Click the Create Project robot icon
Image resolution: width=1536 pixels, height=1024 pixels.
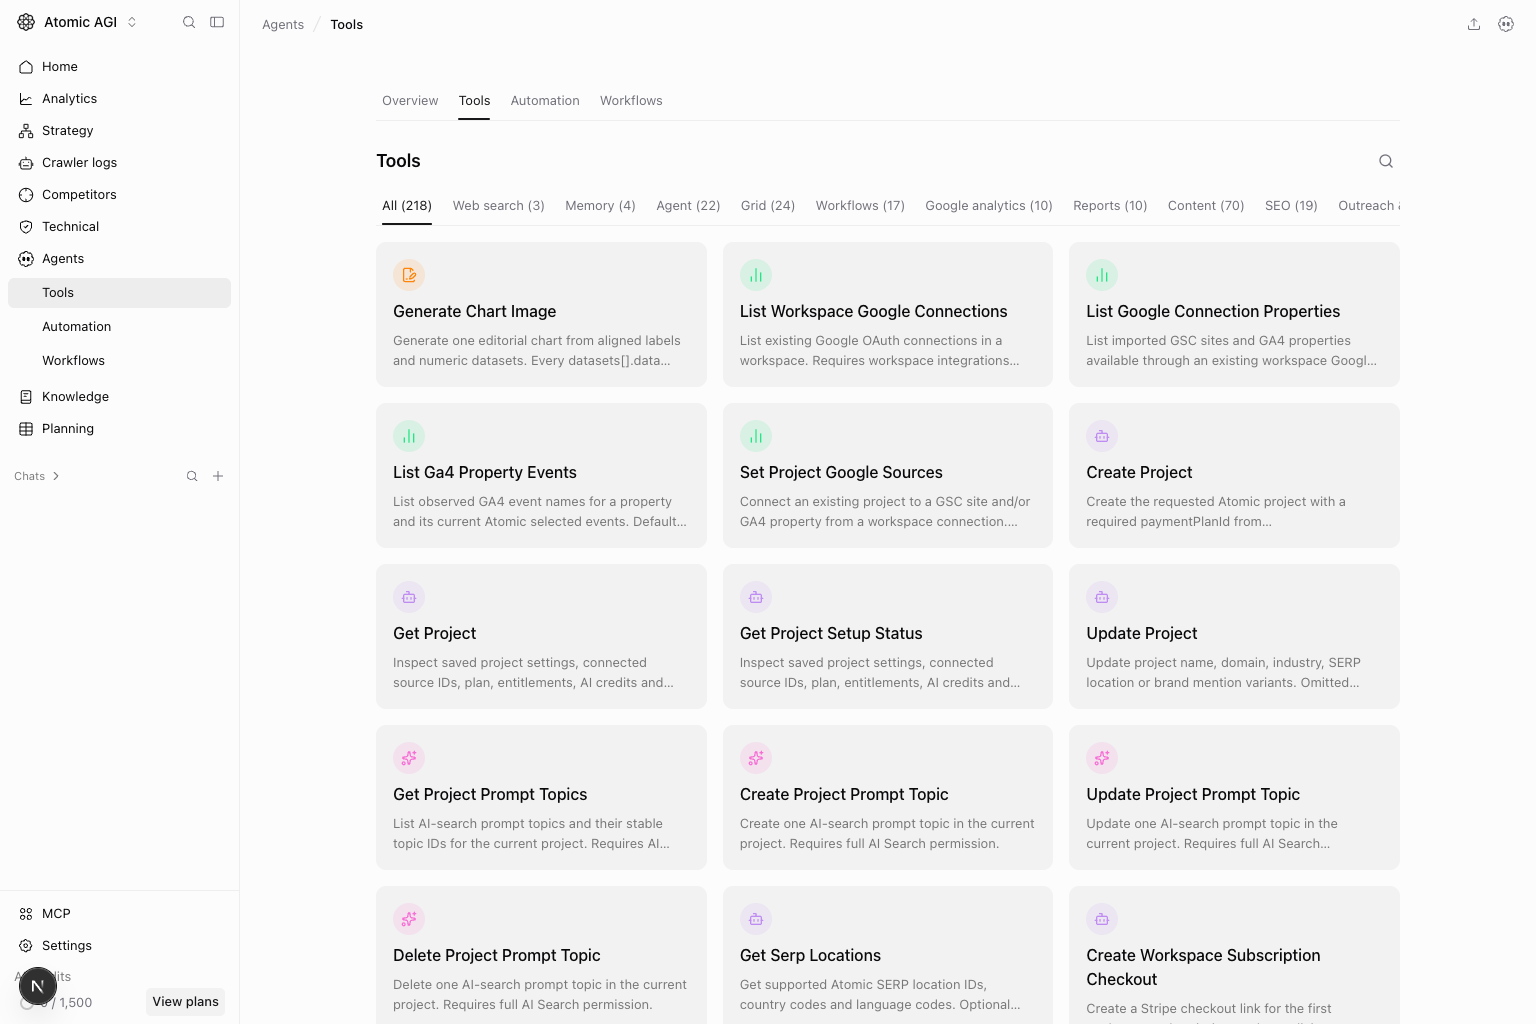pyautogui.click(x=1102, y=436)
